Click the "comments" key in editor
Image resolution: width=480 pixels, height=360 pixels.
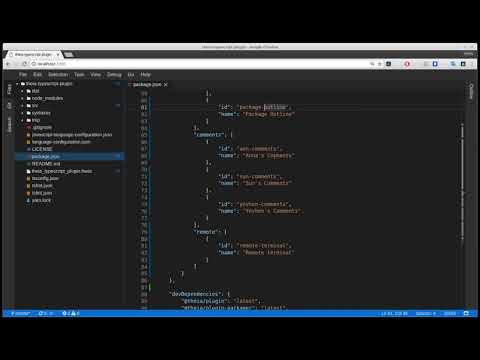[209, 135]
